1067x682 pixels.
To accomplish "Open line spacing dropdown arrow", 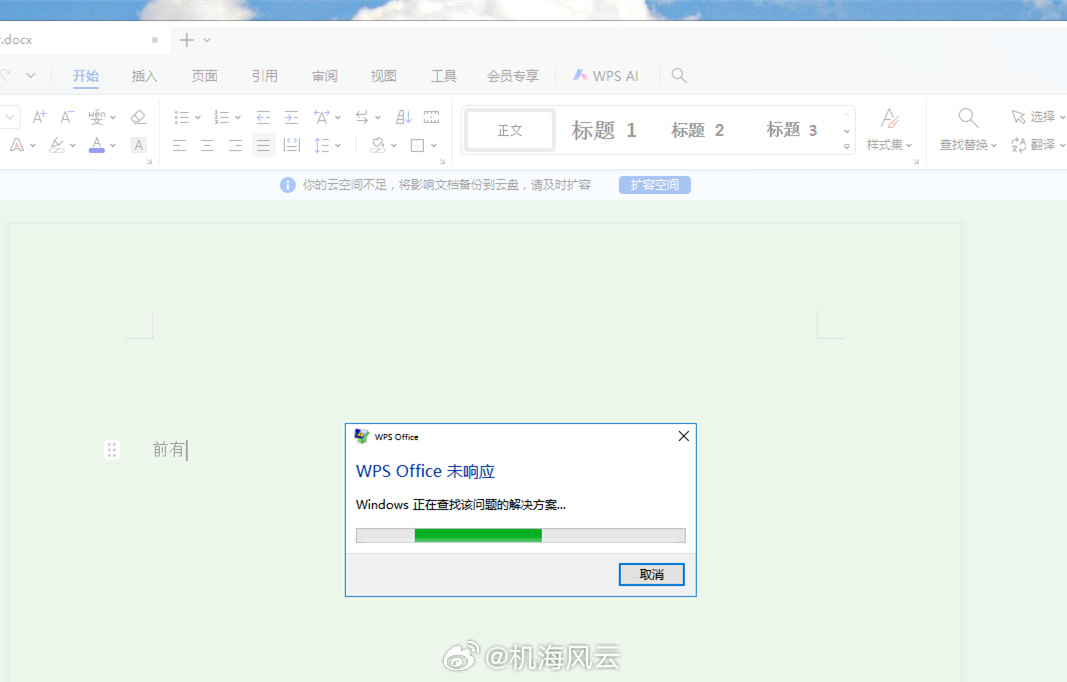I will point(338,146).
